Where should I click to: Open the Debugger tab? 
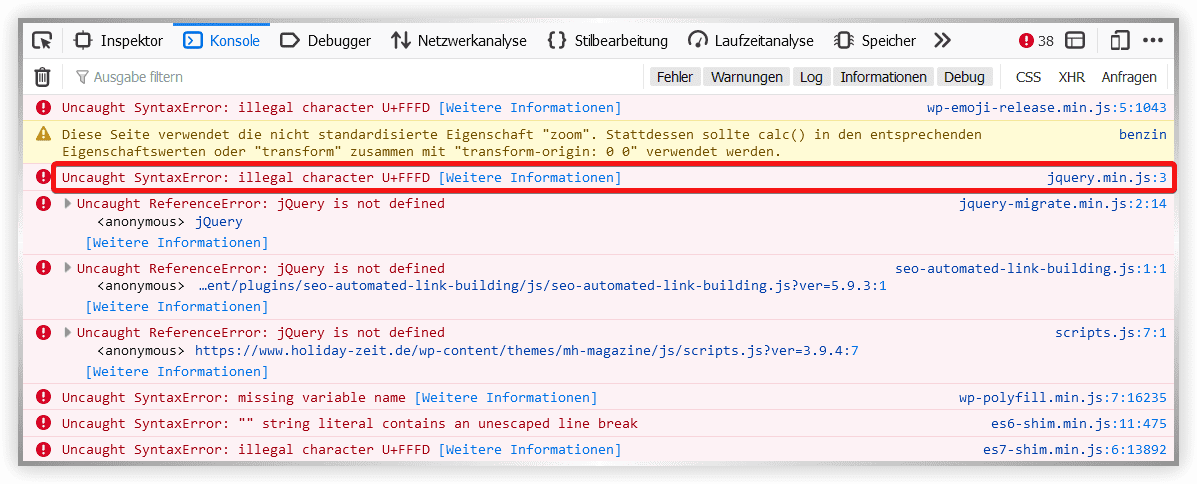[x=326, y=41]
